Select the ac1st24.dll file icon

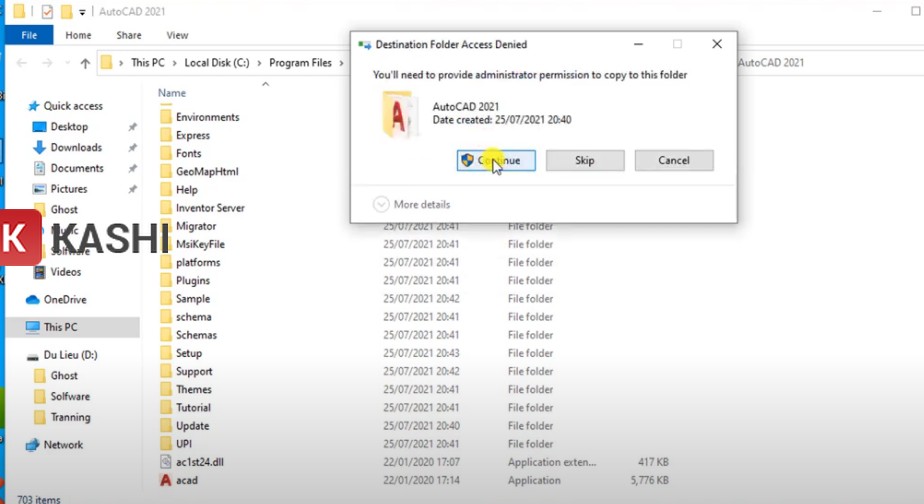166,462
